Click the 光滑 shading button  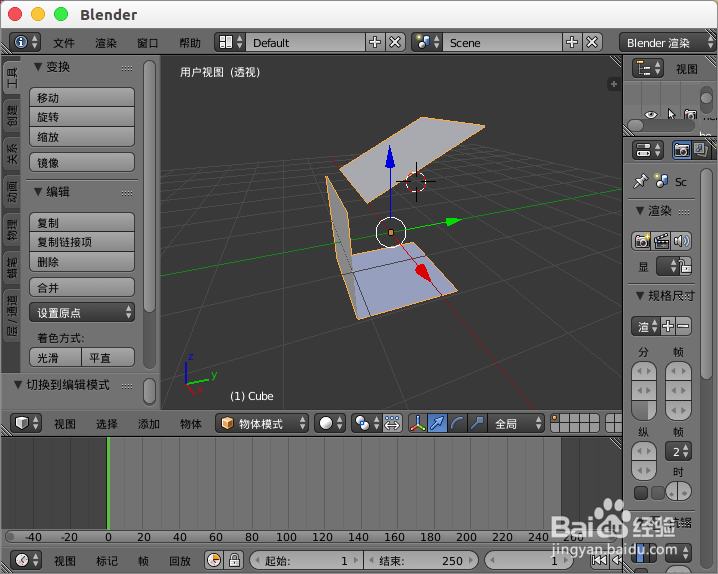point(55,357)
